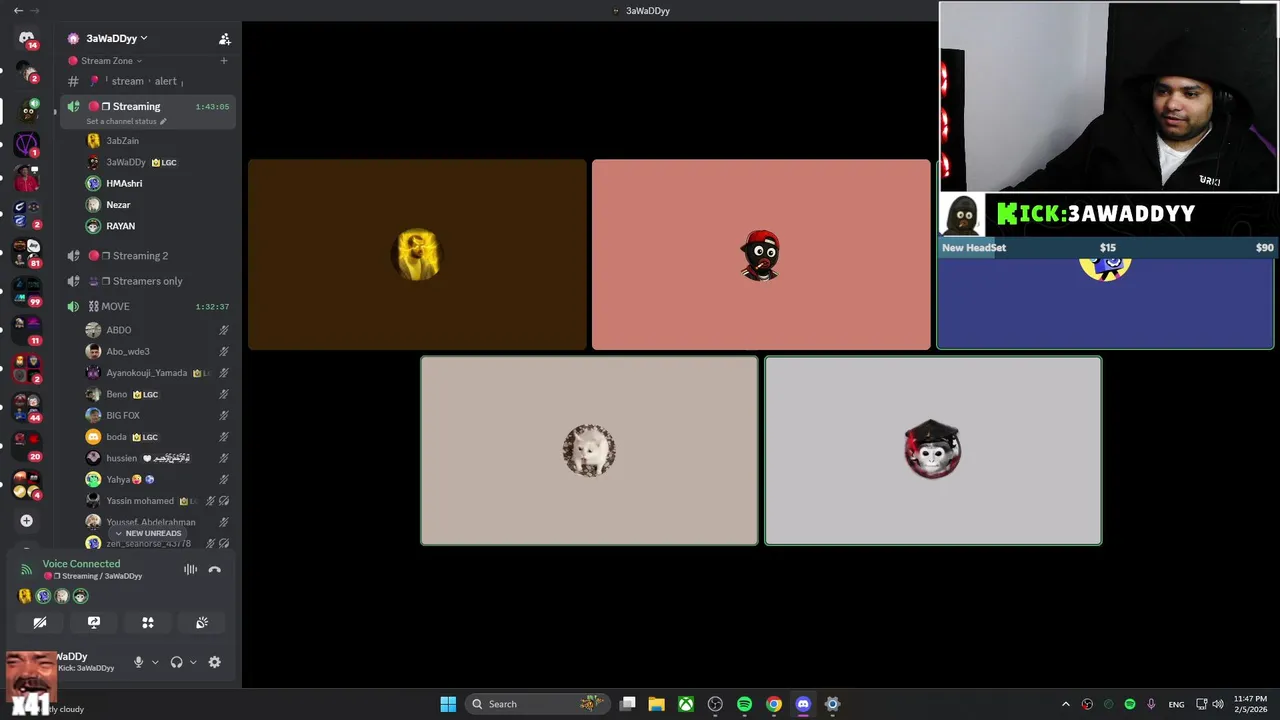
Task: Select the red-cap avatar video tile
Action: pos(761,255)
